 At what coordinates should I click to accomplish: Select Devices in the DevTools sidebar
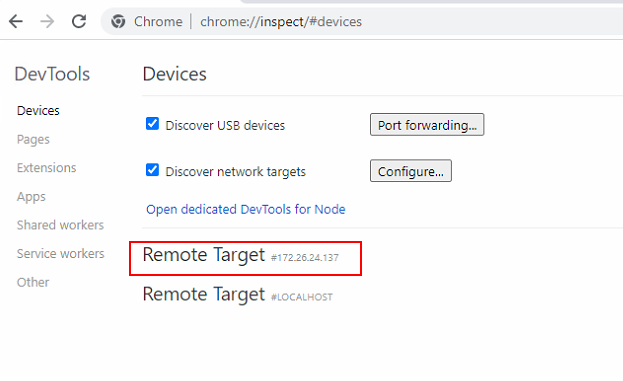(38, 110)
